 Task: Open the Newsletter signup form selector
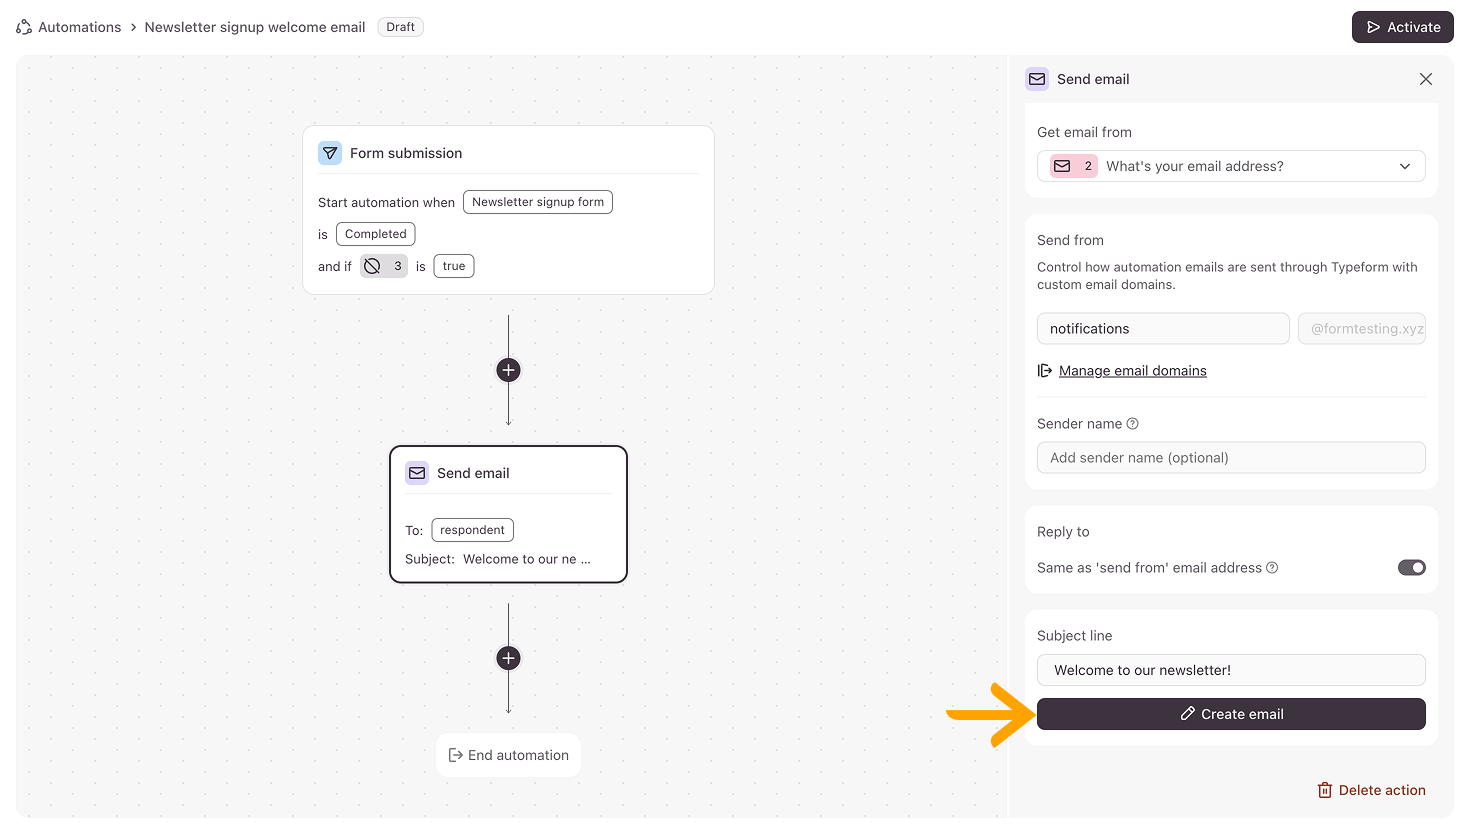pyautogui.click(x=538, y=202)
